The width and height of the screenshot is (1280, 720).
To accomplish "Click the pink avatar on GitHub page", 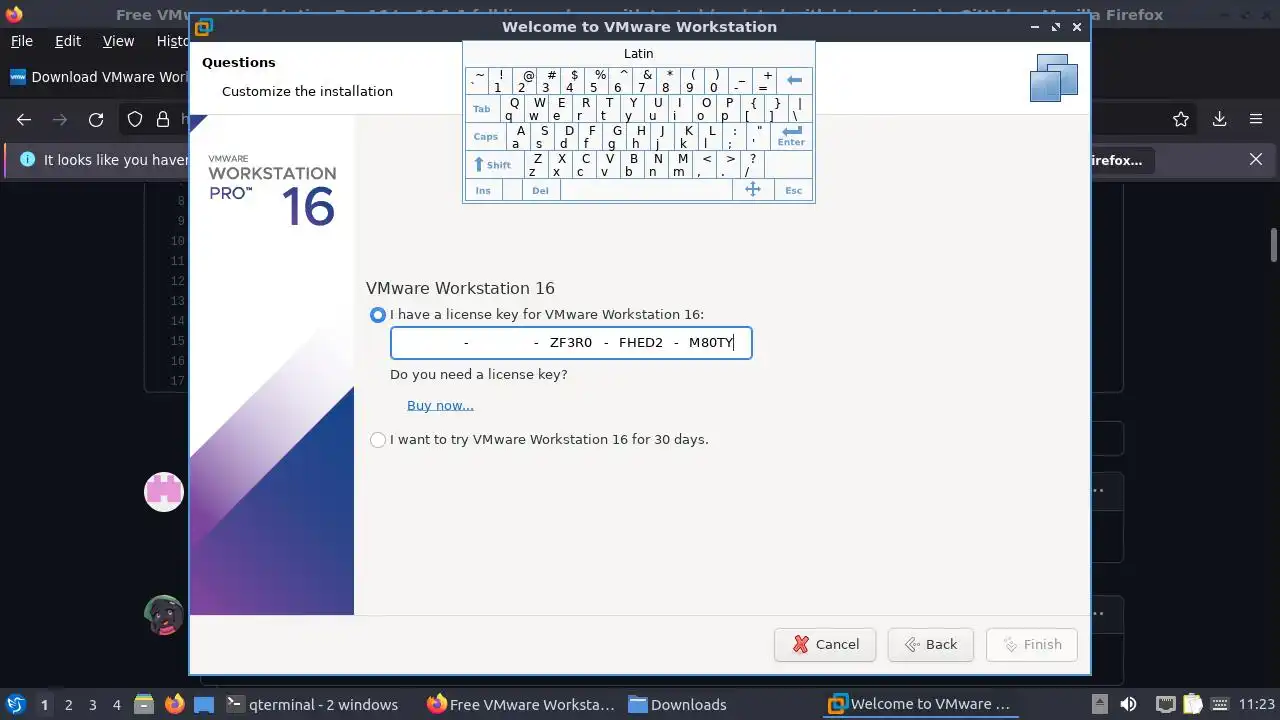I will click(164, 492).
